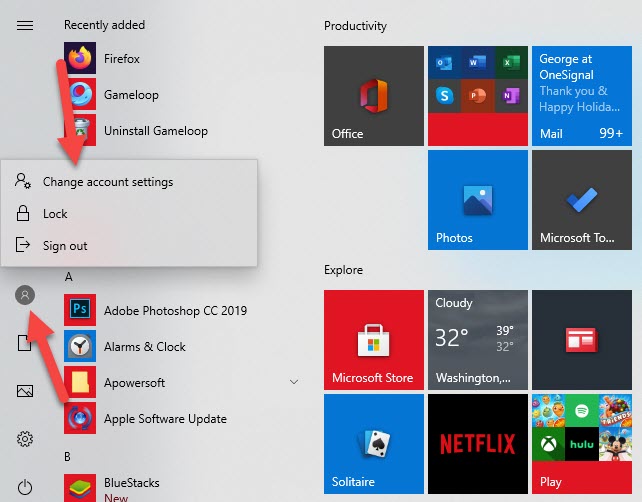This screenshot has width=642, height=502.
Task: Open Settings gear in sidebar
Action: tap(26, 439)
